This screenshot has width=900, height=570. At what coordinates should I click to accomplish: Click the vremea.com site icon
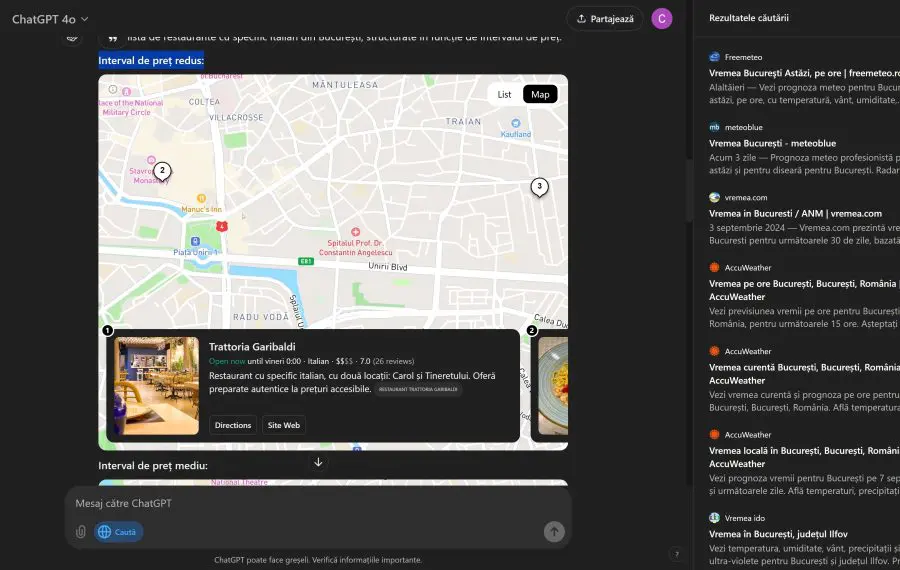pyautogui.click(x=715, y=197)
